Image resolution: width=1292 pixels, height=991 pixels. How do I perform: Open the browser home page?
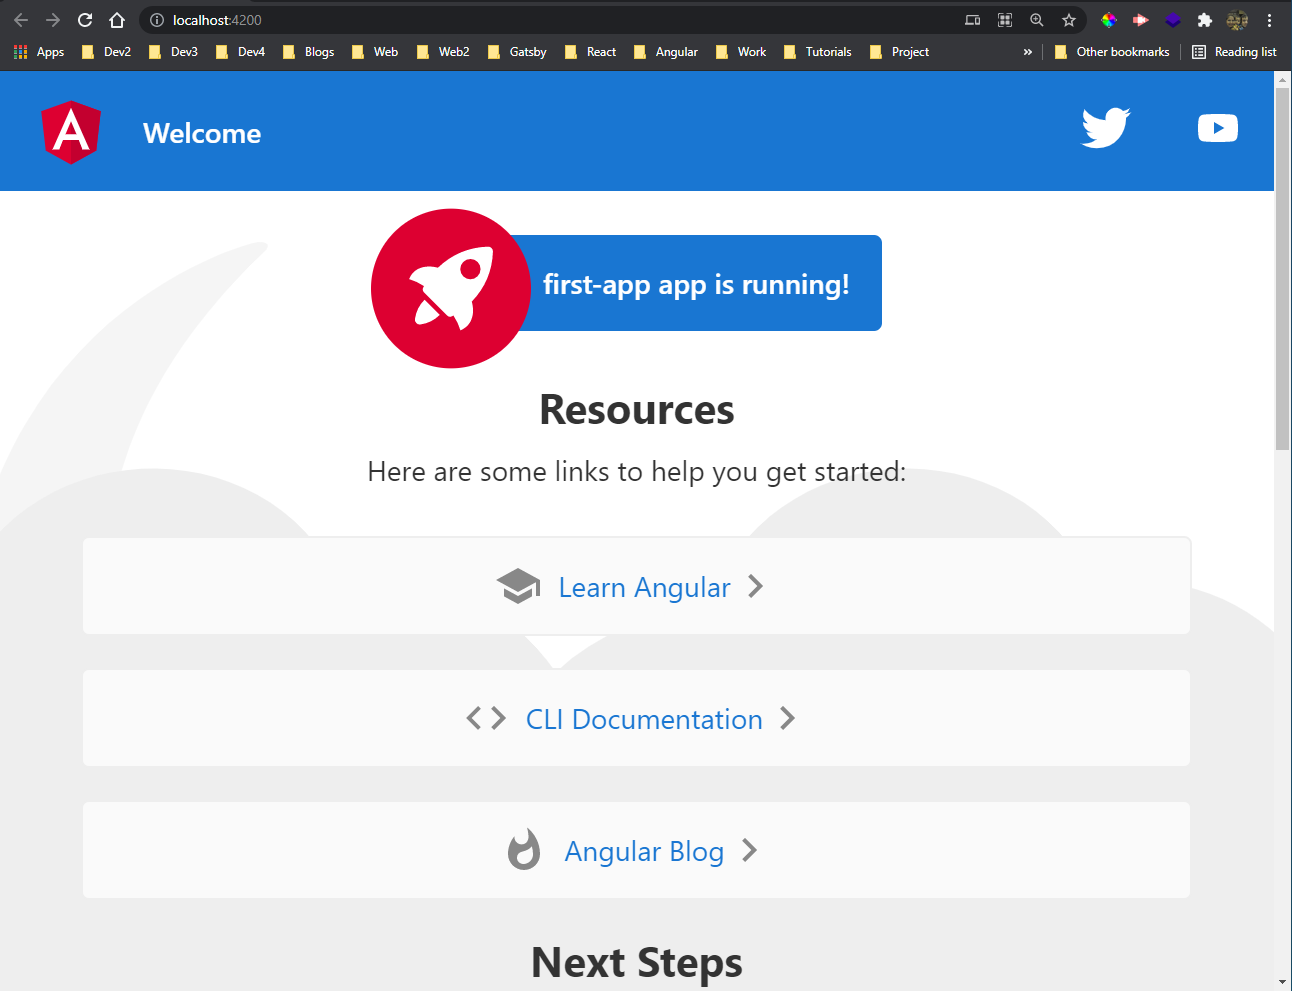coord(117,20)
